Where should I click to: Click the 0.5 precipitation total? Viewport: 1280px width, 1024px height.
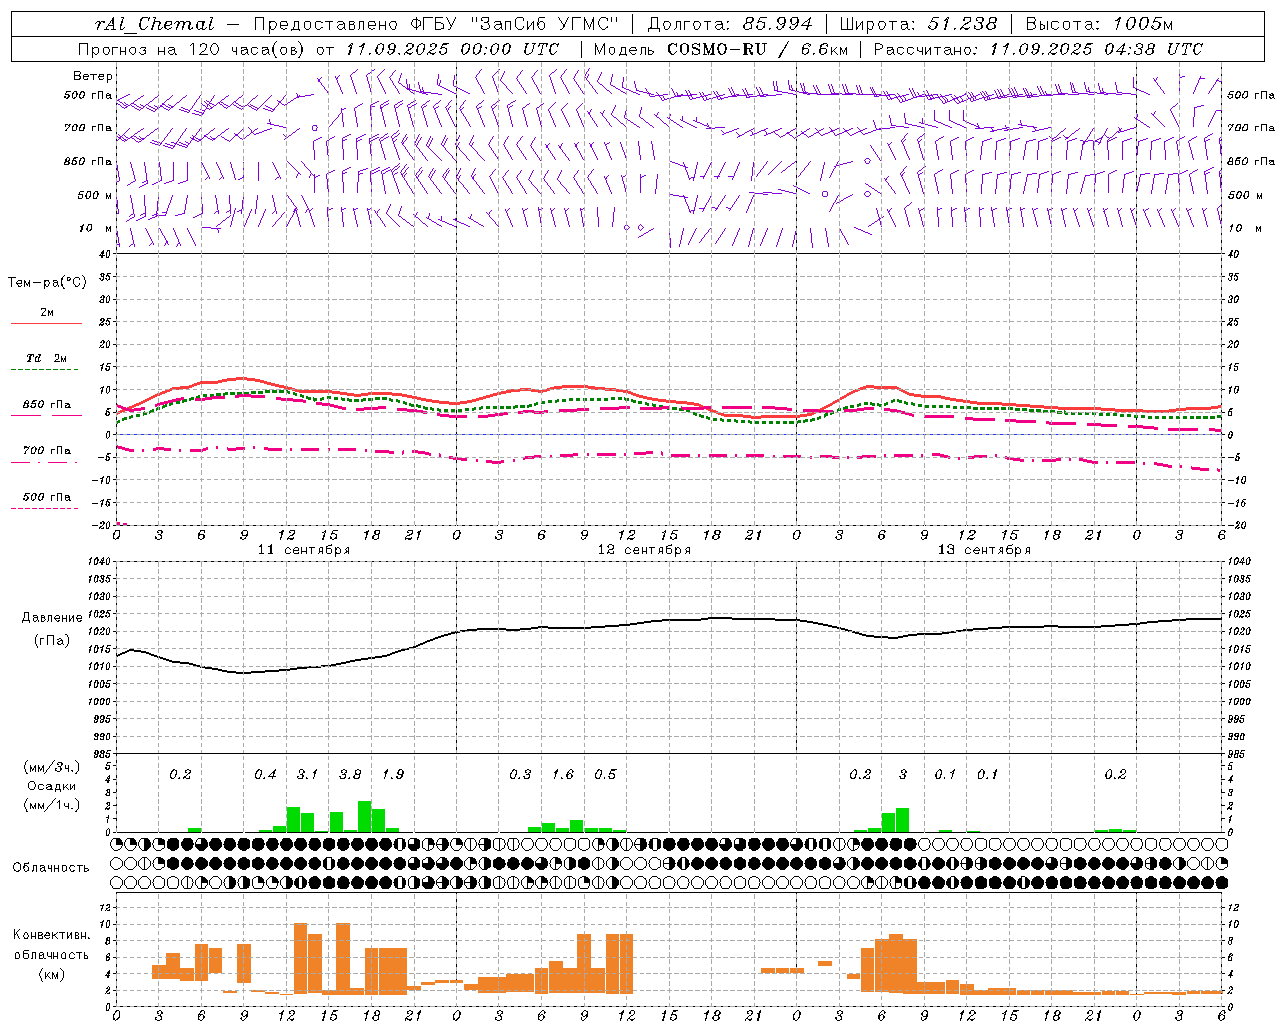tap(605, 774)
